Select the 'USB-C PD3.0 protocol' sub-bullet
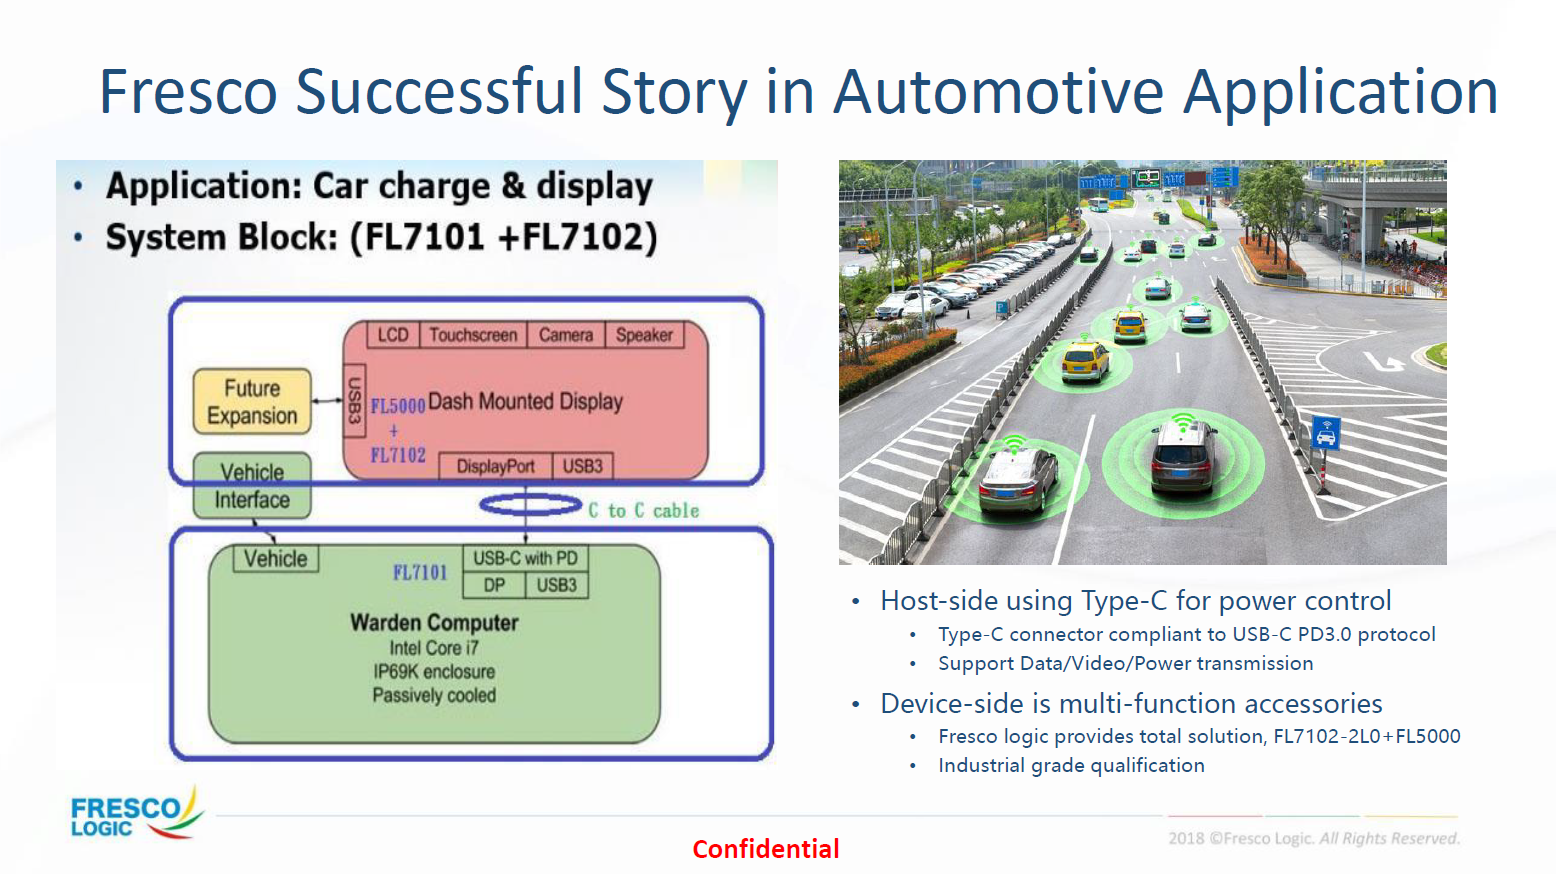Screen dimensions: 1556x874 (x=1187, y=634)
